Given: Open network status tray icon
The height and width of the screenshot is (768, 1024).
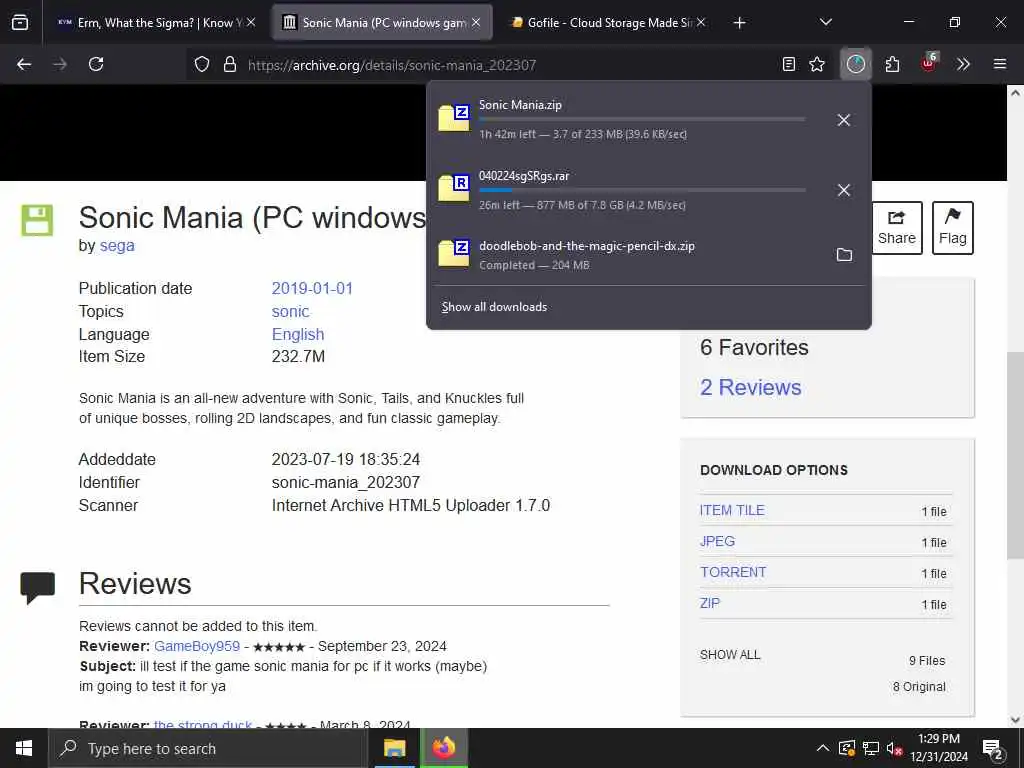Looking at the screenshot, I should [871, 748].
